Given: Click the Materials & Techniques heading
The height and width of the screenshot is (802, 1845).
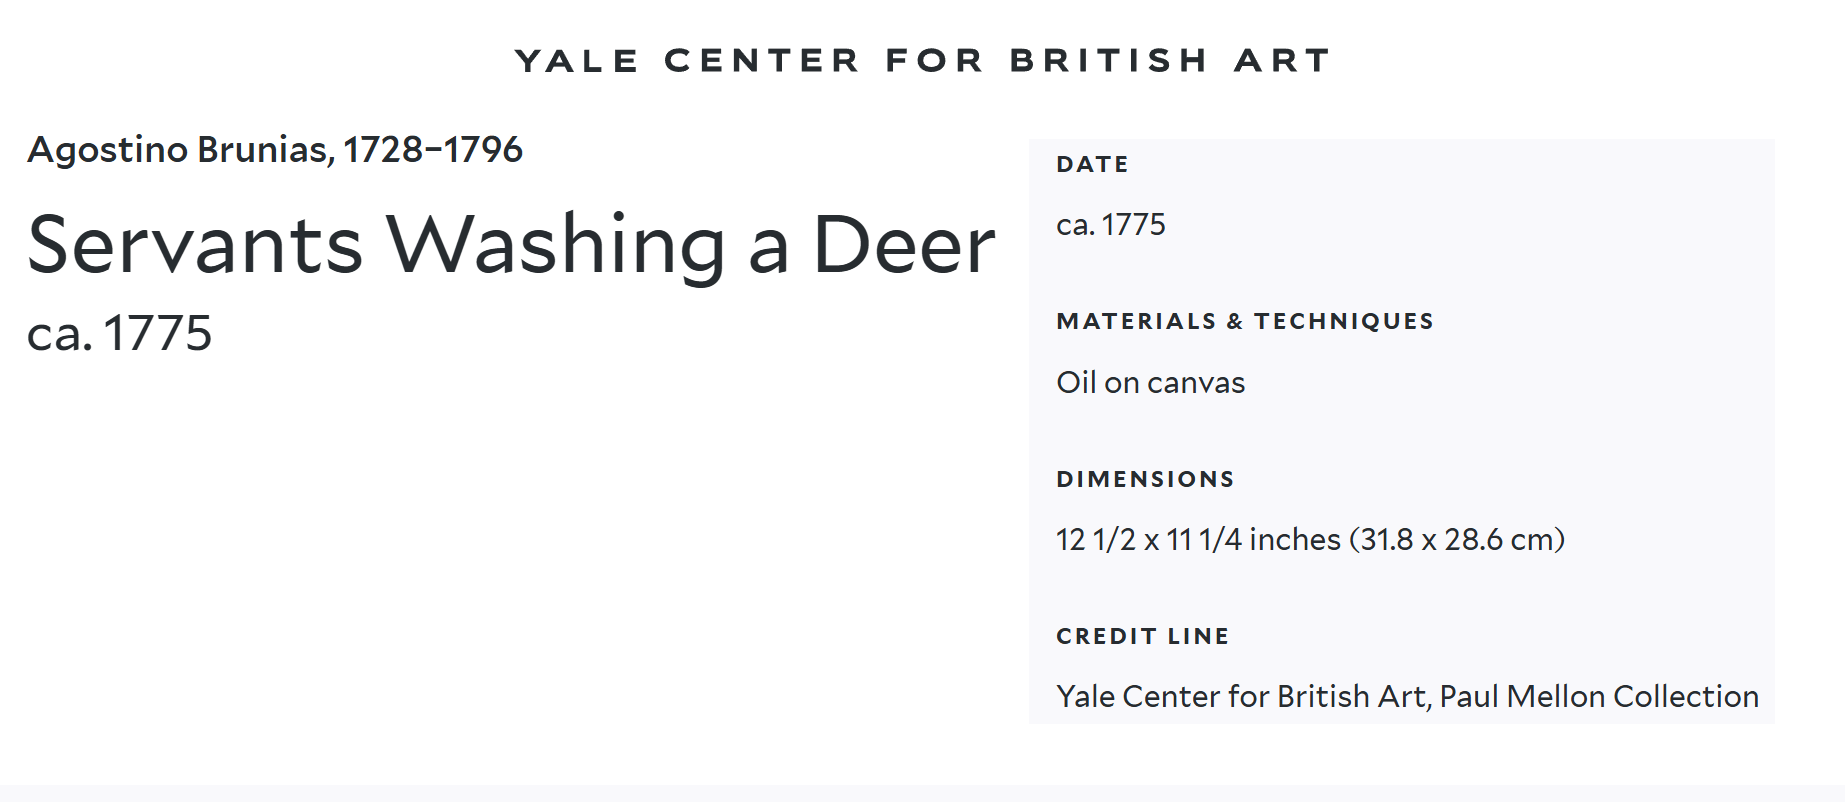Looking at the screenshot, I should pyautogui.click(x=1244, y=322).
